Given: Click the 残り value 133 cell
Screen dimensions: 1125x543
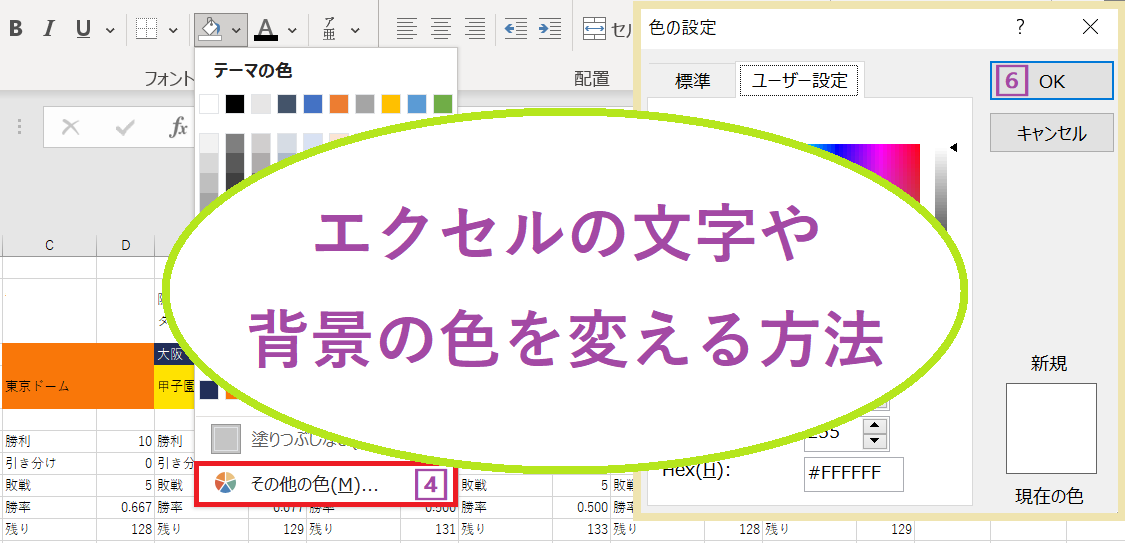Looking at the screenshot, I should point(581,529).
